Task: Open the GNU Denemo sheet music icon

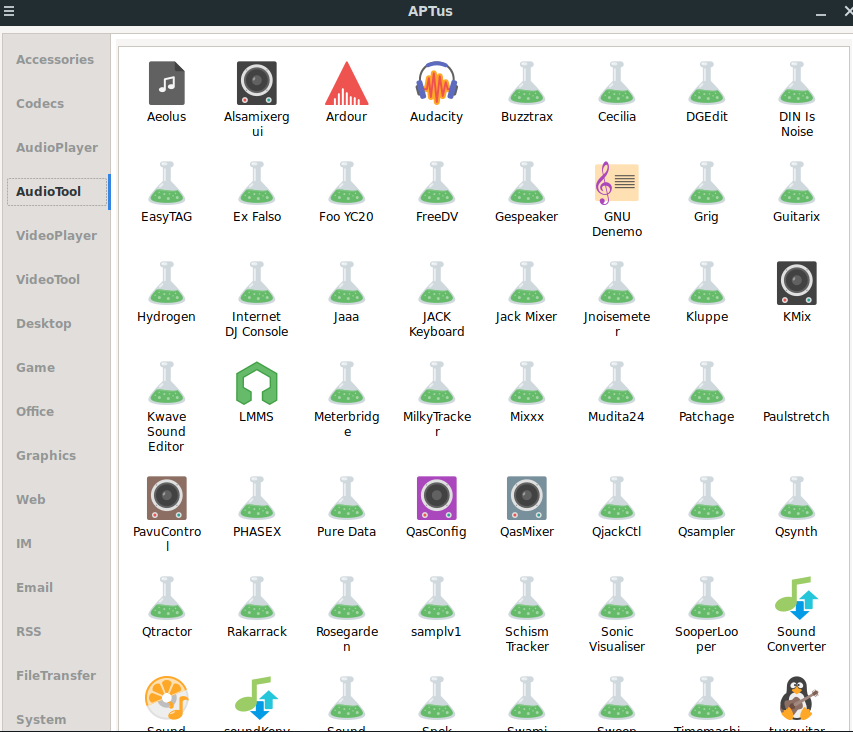Action: (616, 183)
